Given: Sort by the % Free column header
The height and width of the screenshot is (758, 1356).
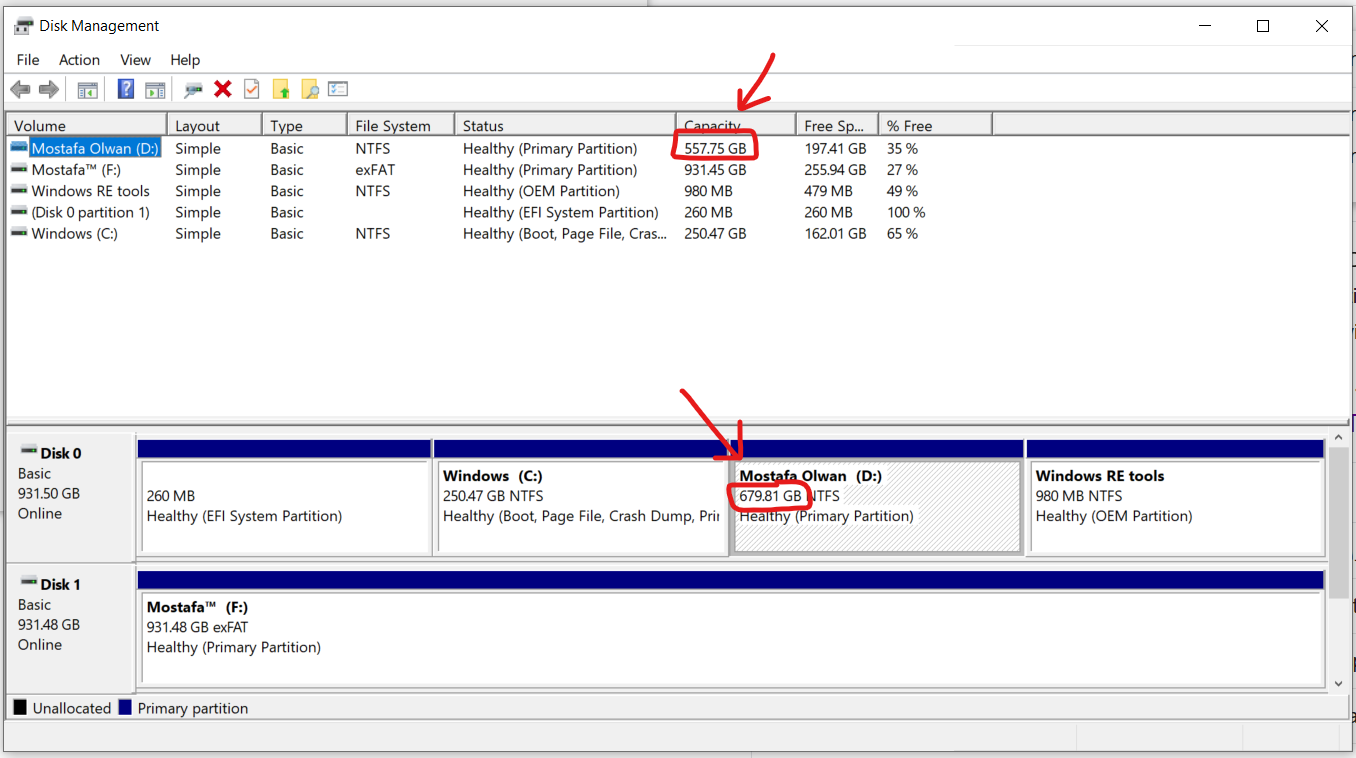Looking at the screenshot, I should click(x=935, y=125).
